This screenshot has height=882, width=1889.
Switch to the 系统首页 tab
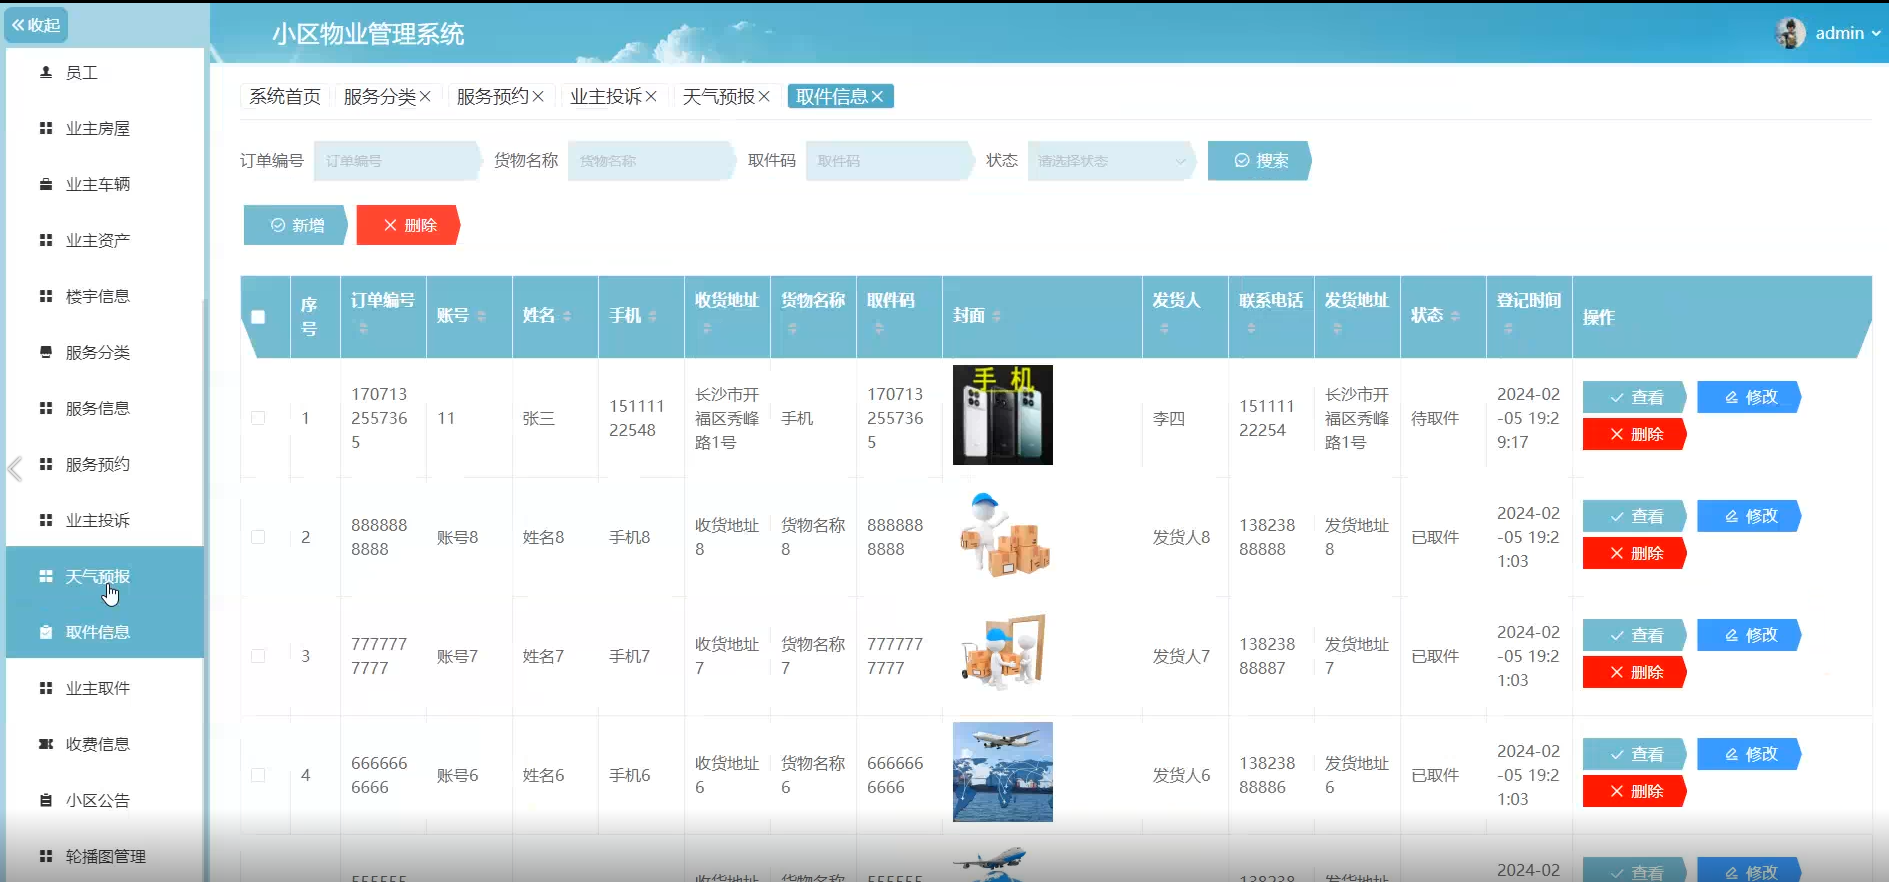[x=285, y=97]
